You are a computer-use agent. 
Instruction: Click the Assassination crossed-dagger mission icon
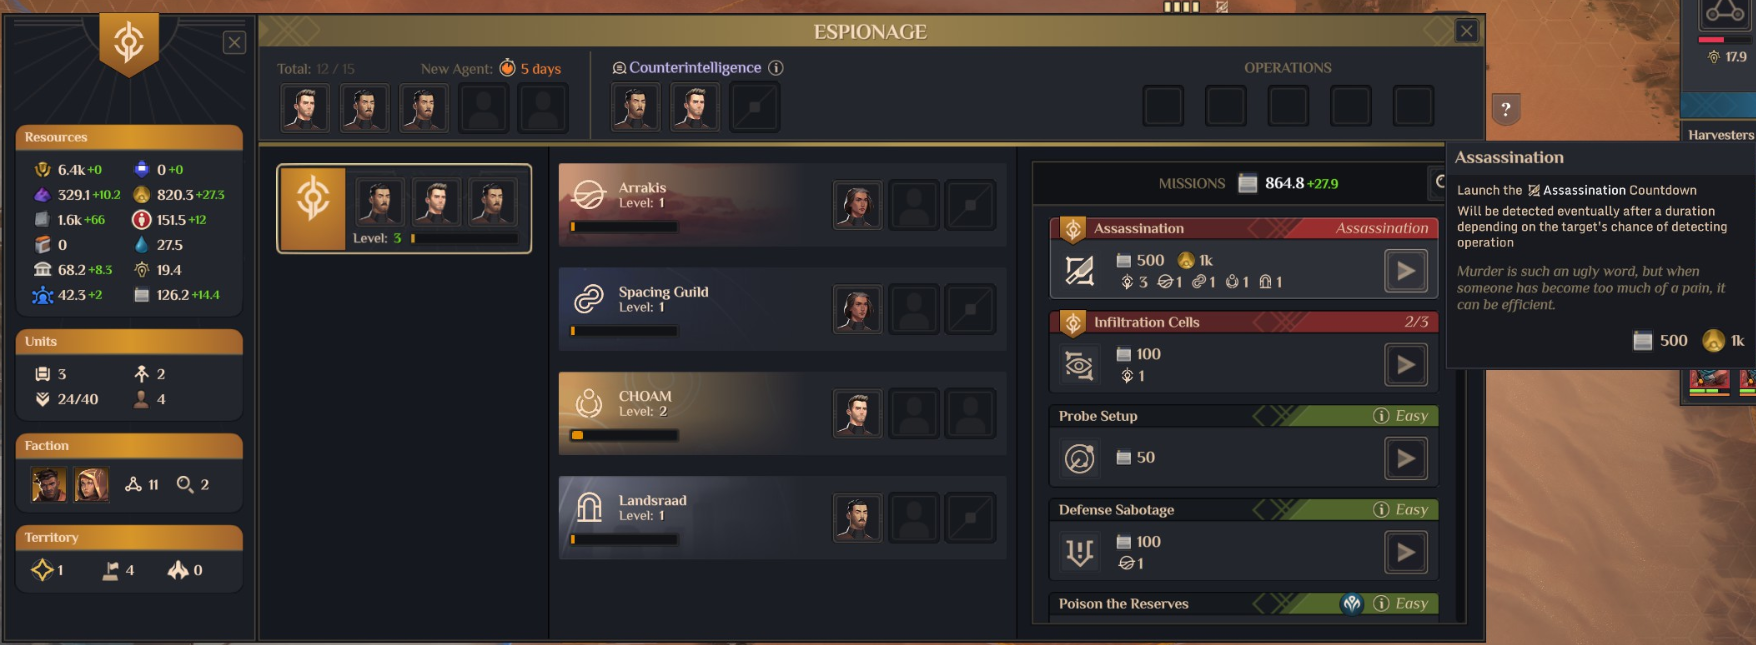pyautogui.click(x=1079, y=271)
